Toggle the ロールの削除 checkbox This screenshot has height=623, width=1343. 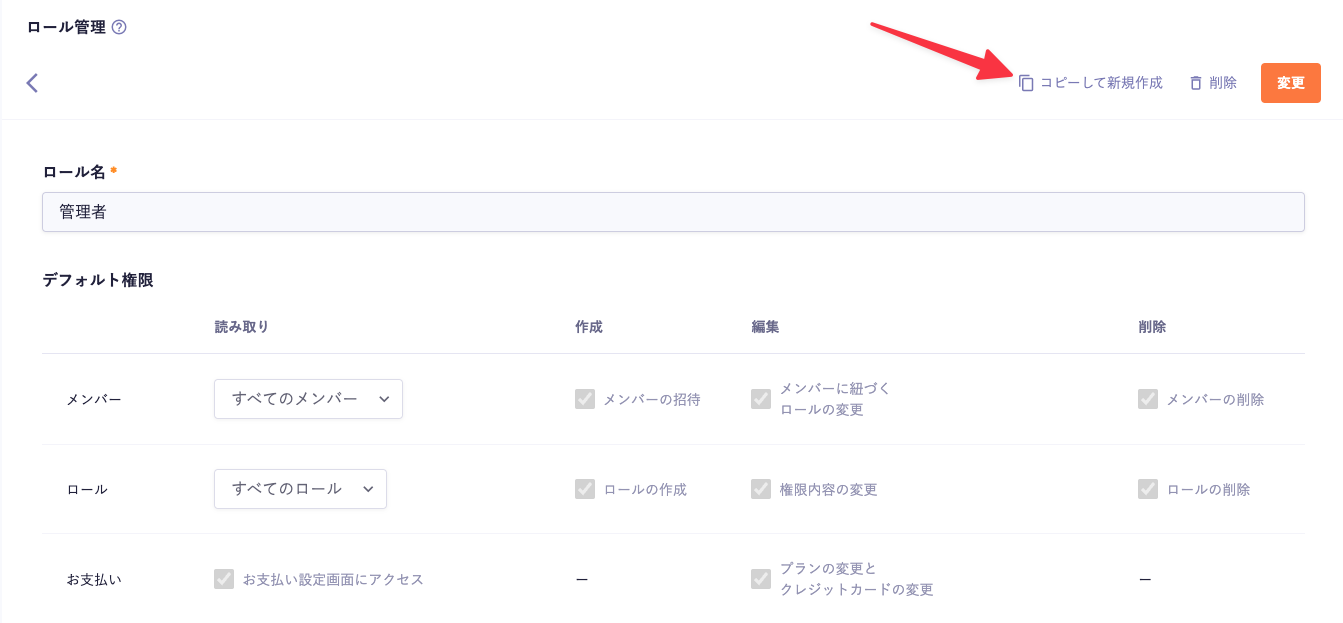coord(1148,489)
